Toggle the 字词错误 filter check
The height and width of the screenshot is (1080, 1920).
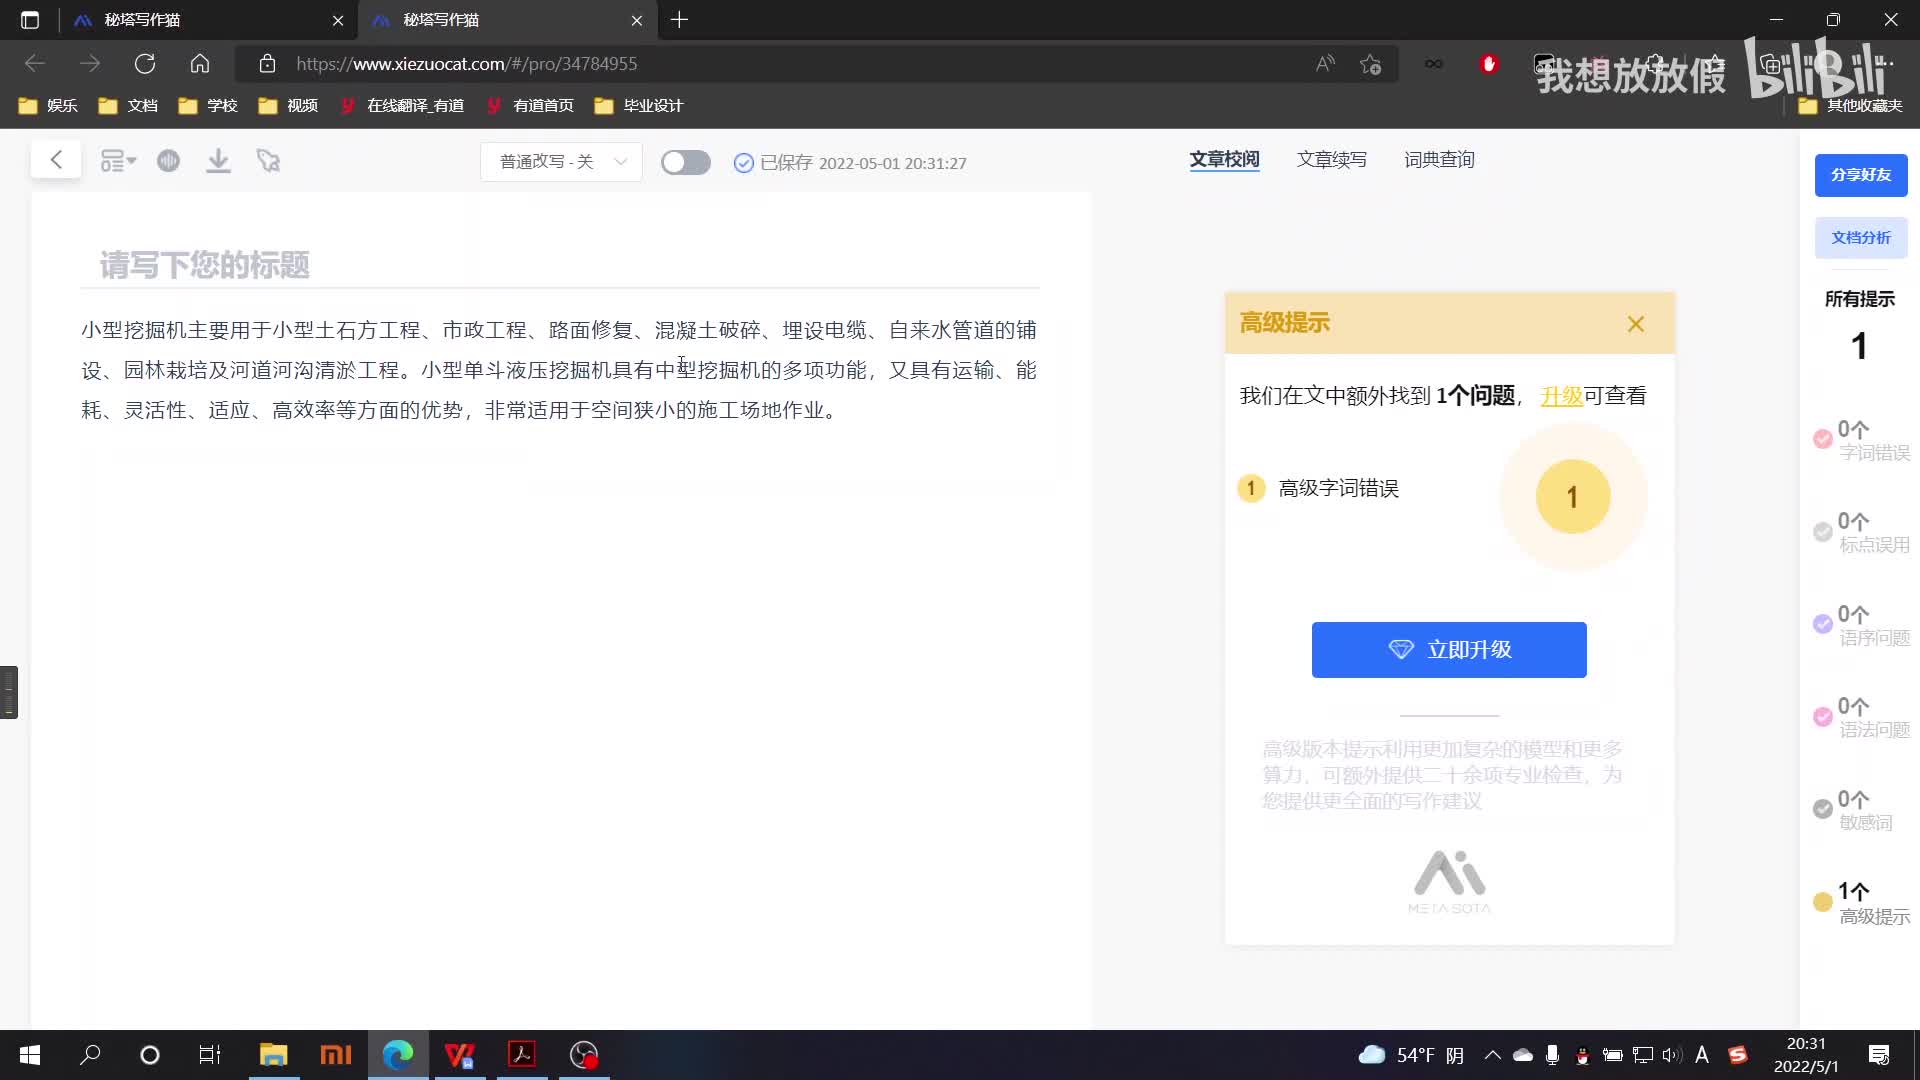pos(1822,439)
